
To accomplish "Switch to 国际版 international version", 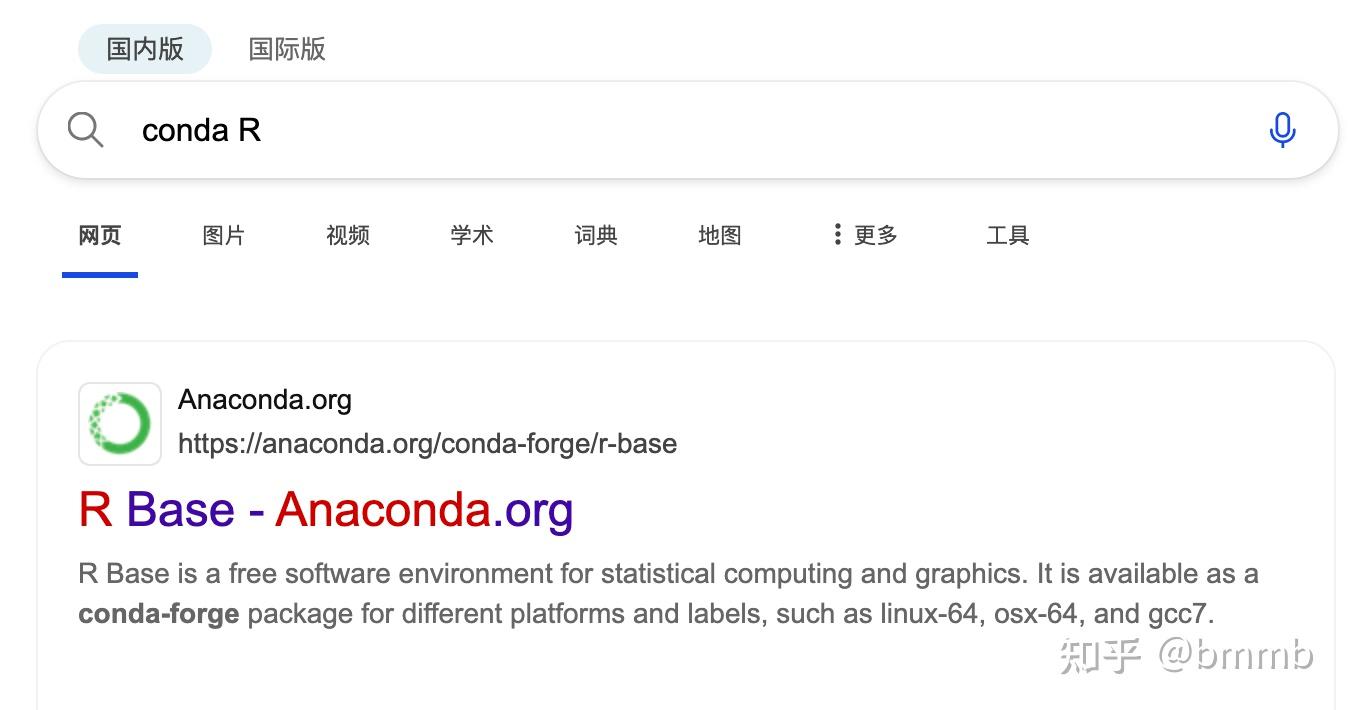I will tap(287, 49).
